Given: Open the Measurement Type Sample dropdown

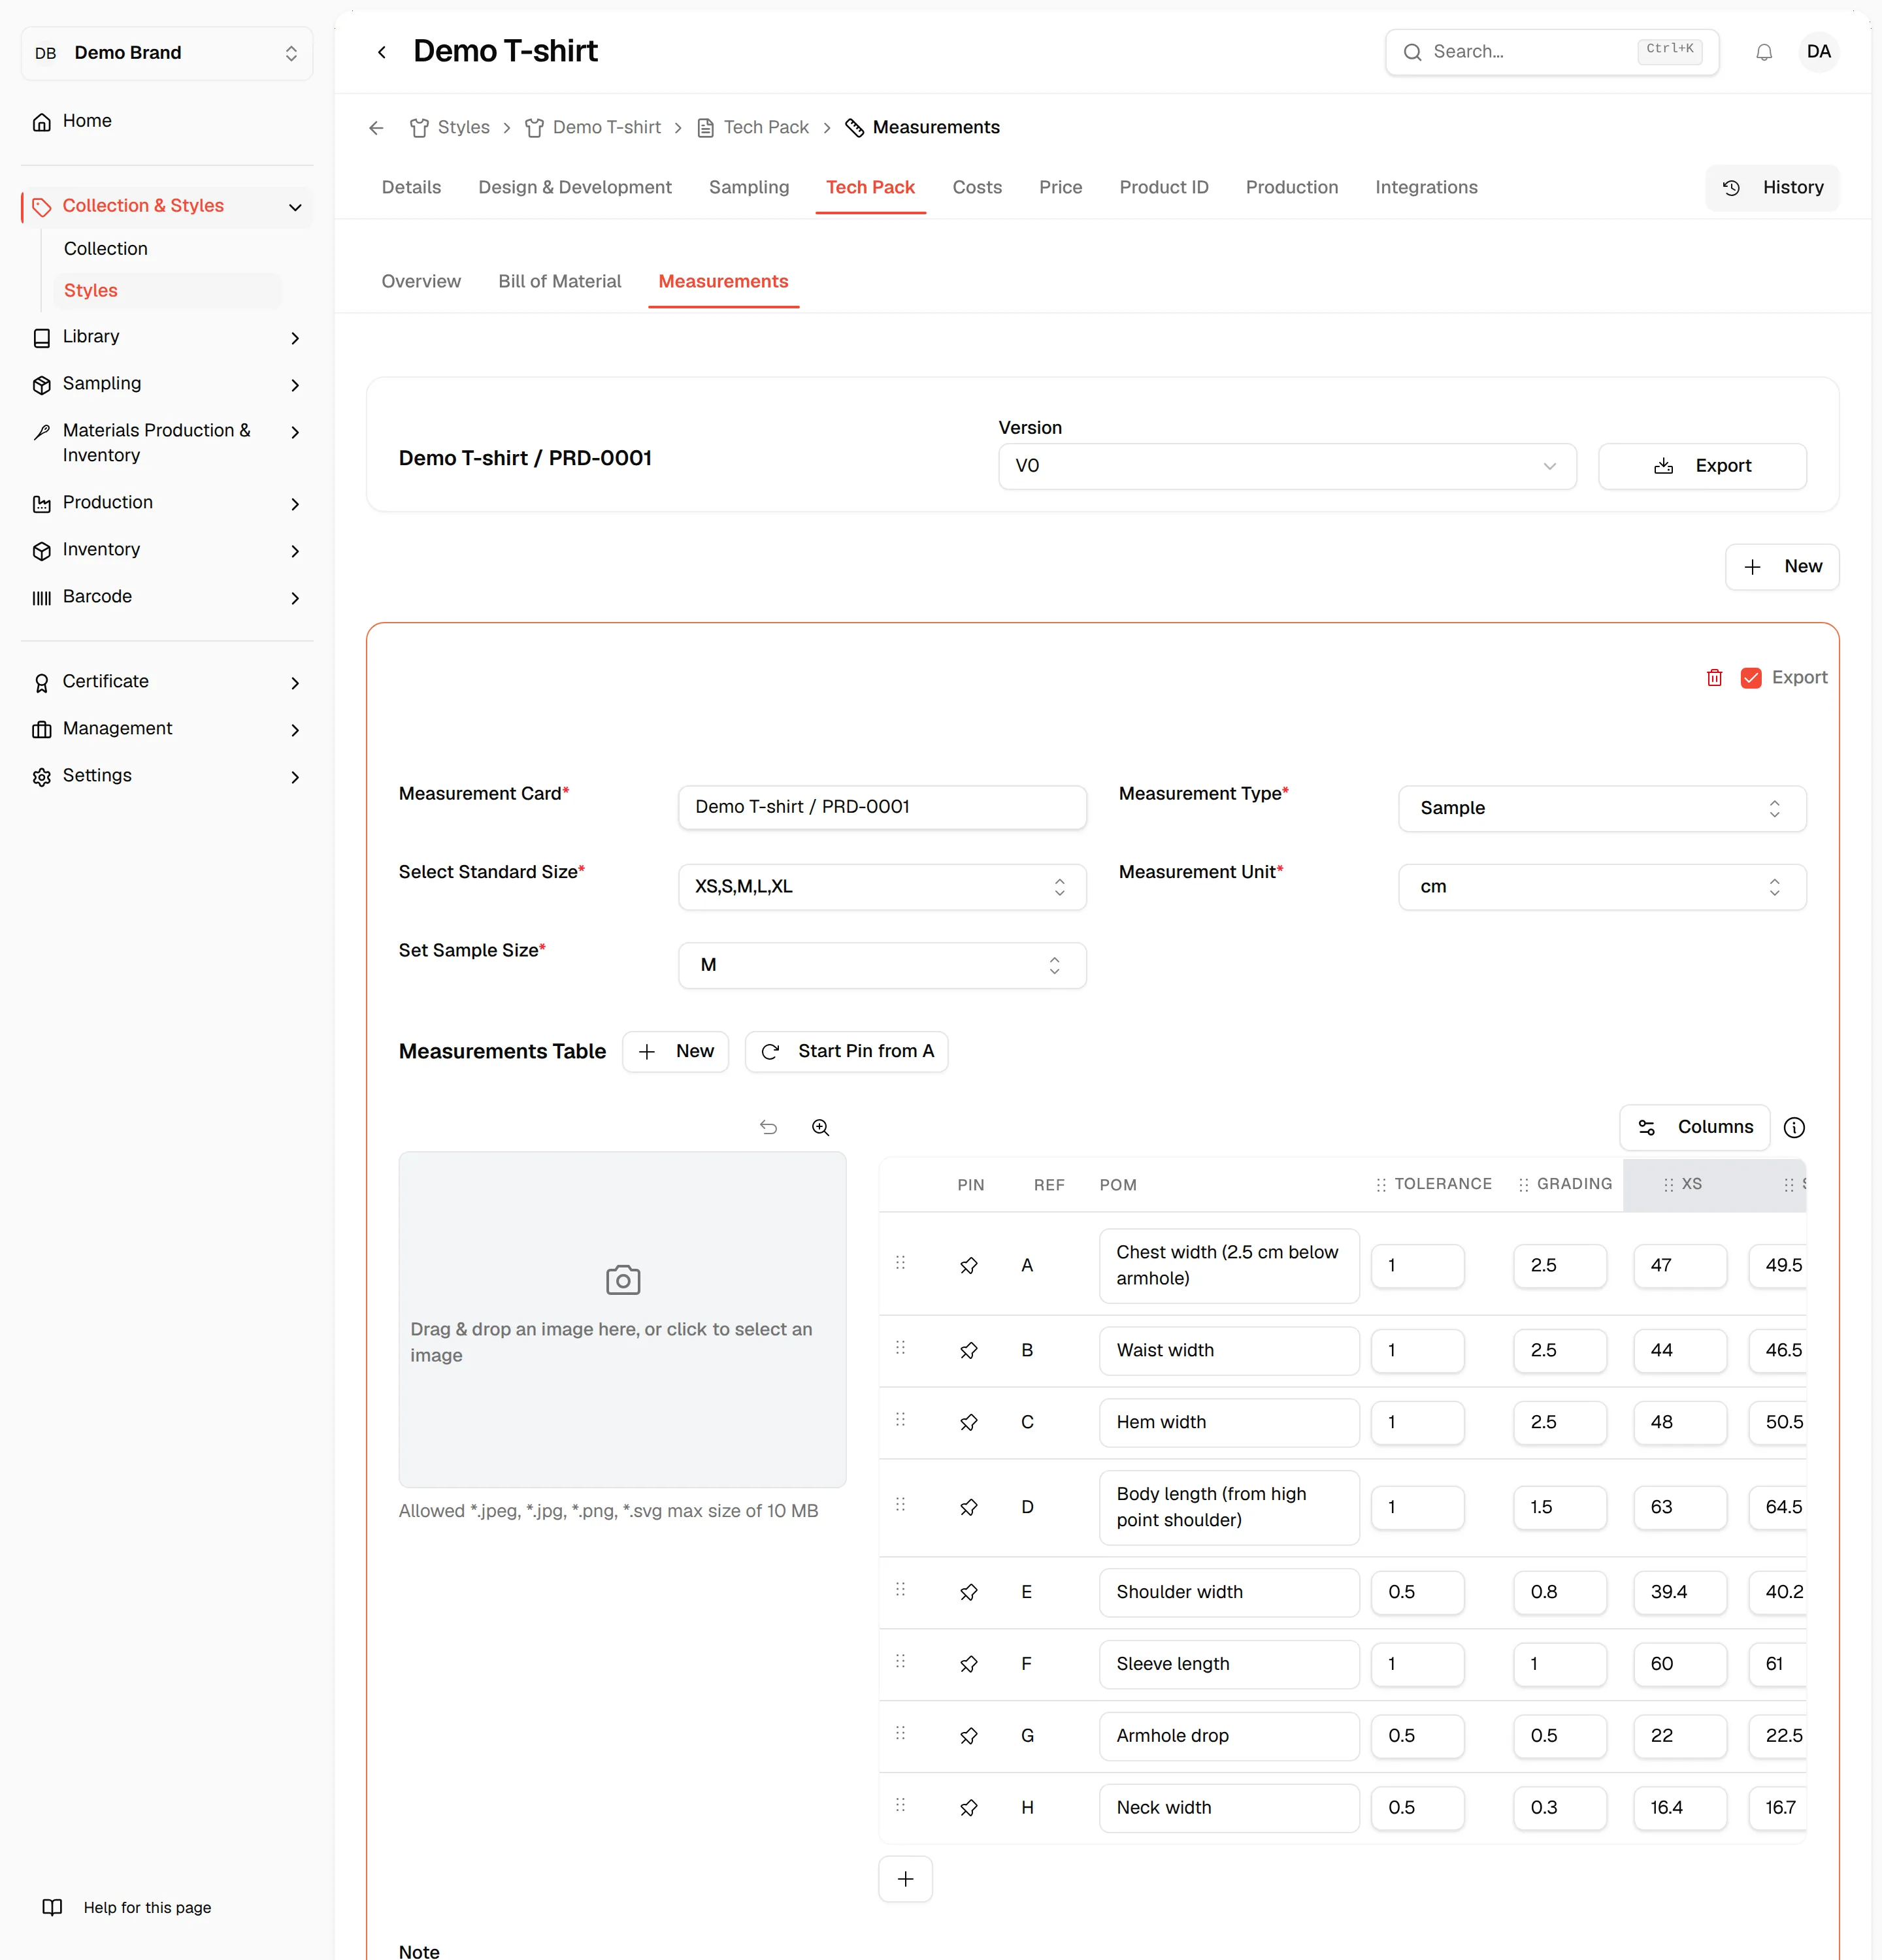Looking at the screenshot, I should pyautogui.click(x=1602, y=808).
